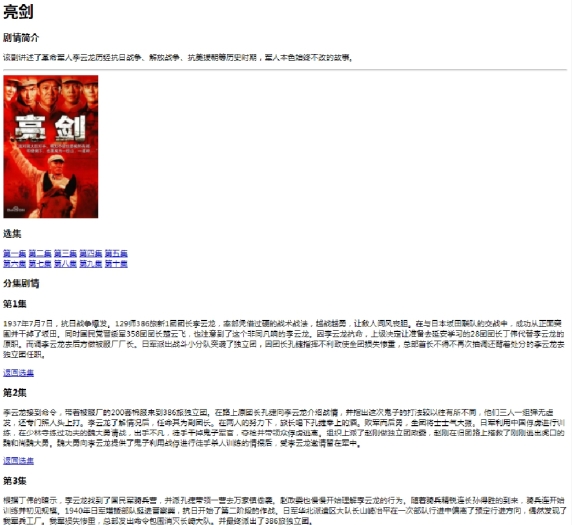This screenshot has width=572, height=525.
Task: Open the 第一集 episode link
Action: [x=15, y=253]
